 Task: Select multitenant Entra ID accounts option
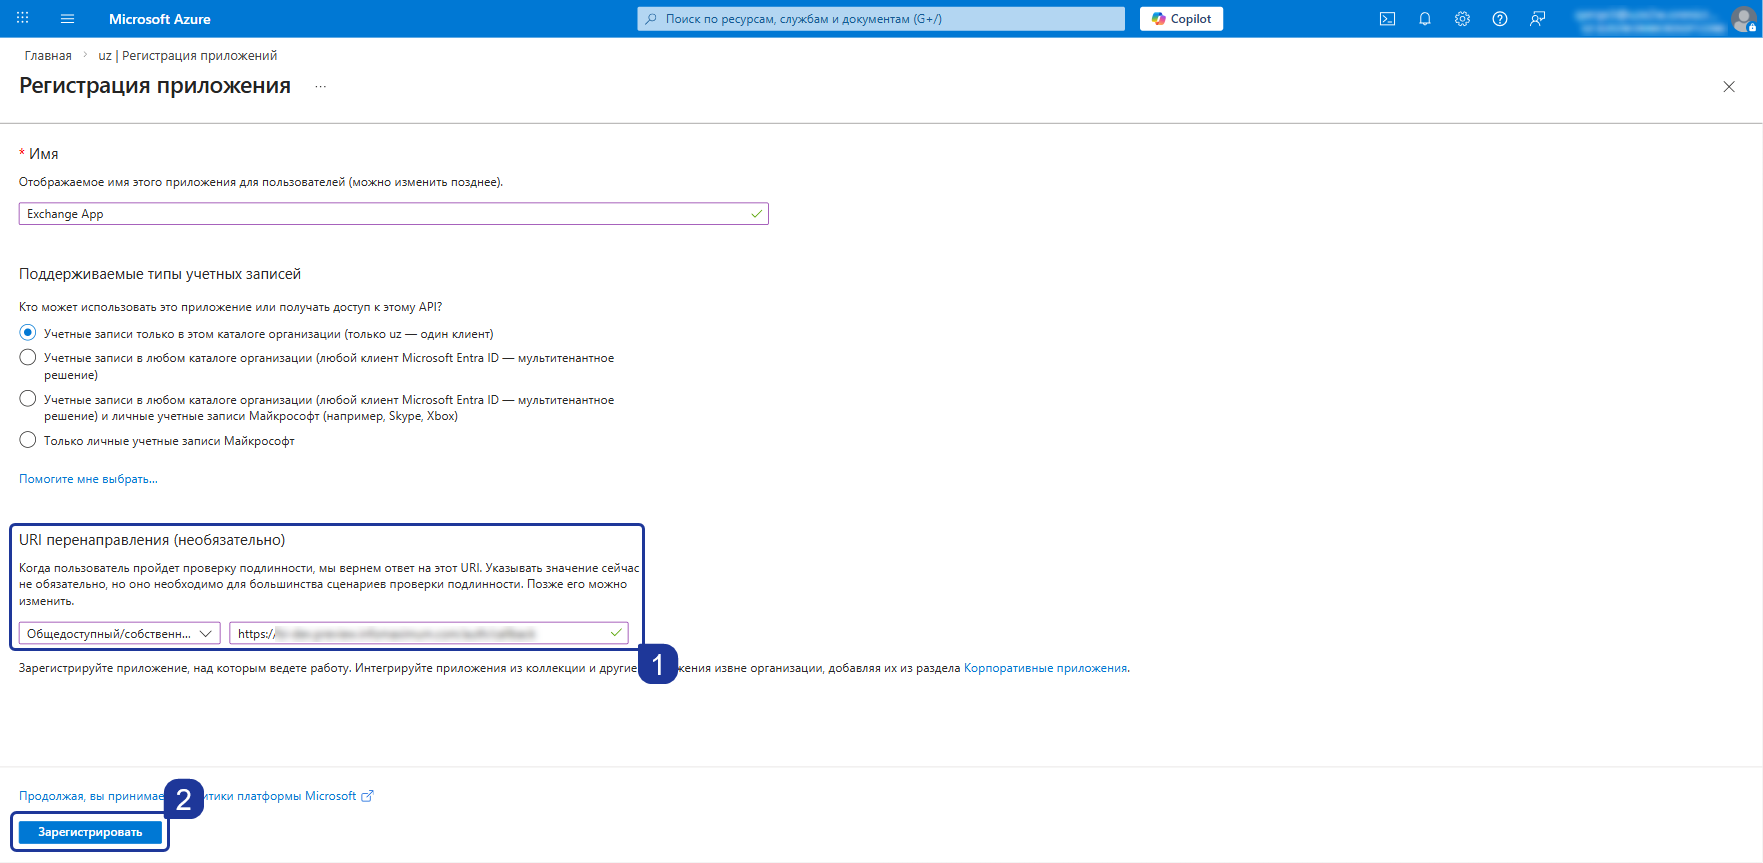[28, 357]
